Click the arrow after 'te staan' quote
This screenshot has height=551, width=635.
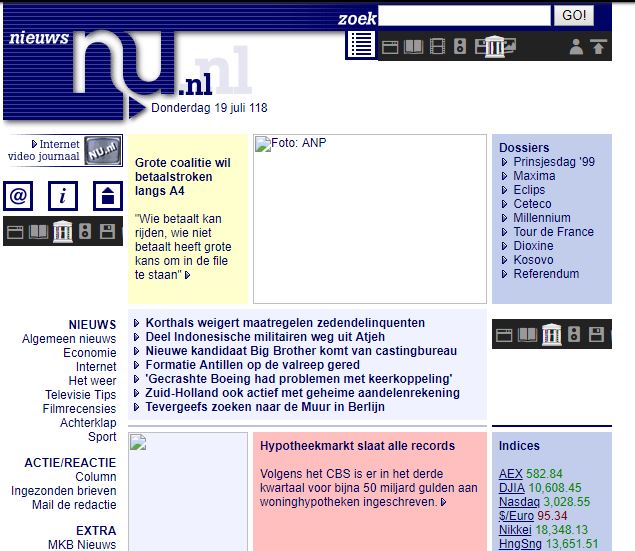coord(188,275)
